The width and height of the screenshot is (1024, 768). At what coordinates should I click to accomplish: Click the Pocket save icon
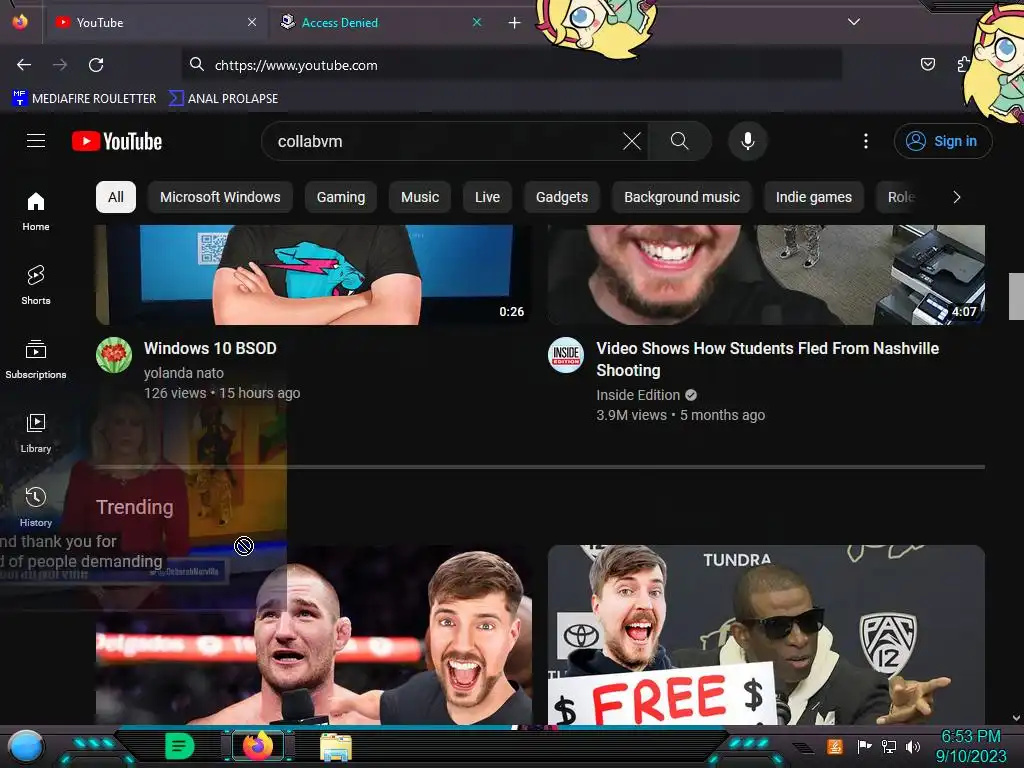click(927, 64)
